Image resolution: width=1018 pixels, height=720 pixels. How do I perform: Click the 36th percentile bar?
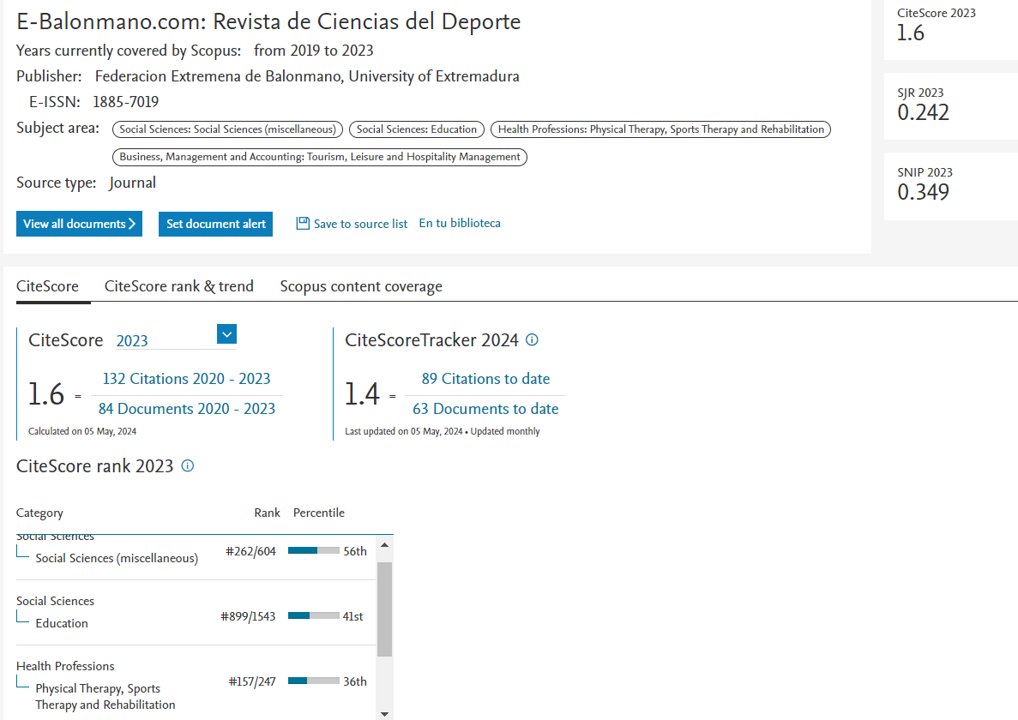[314, 680]
